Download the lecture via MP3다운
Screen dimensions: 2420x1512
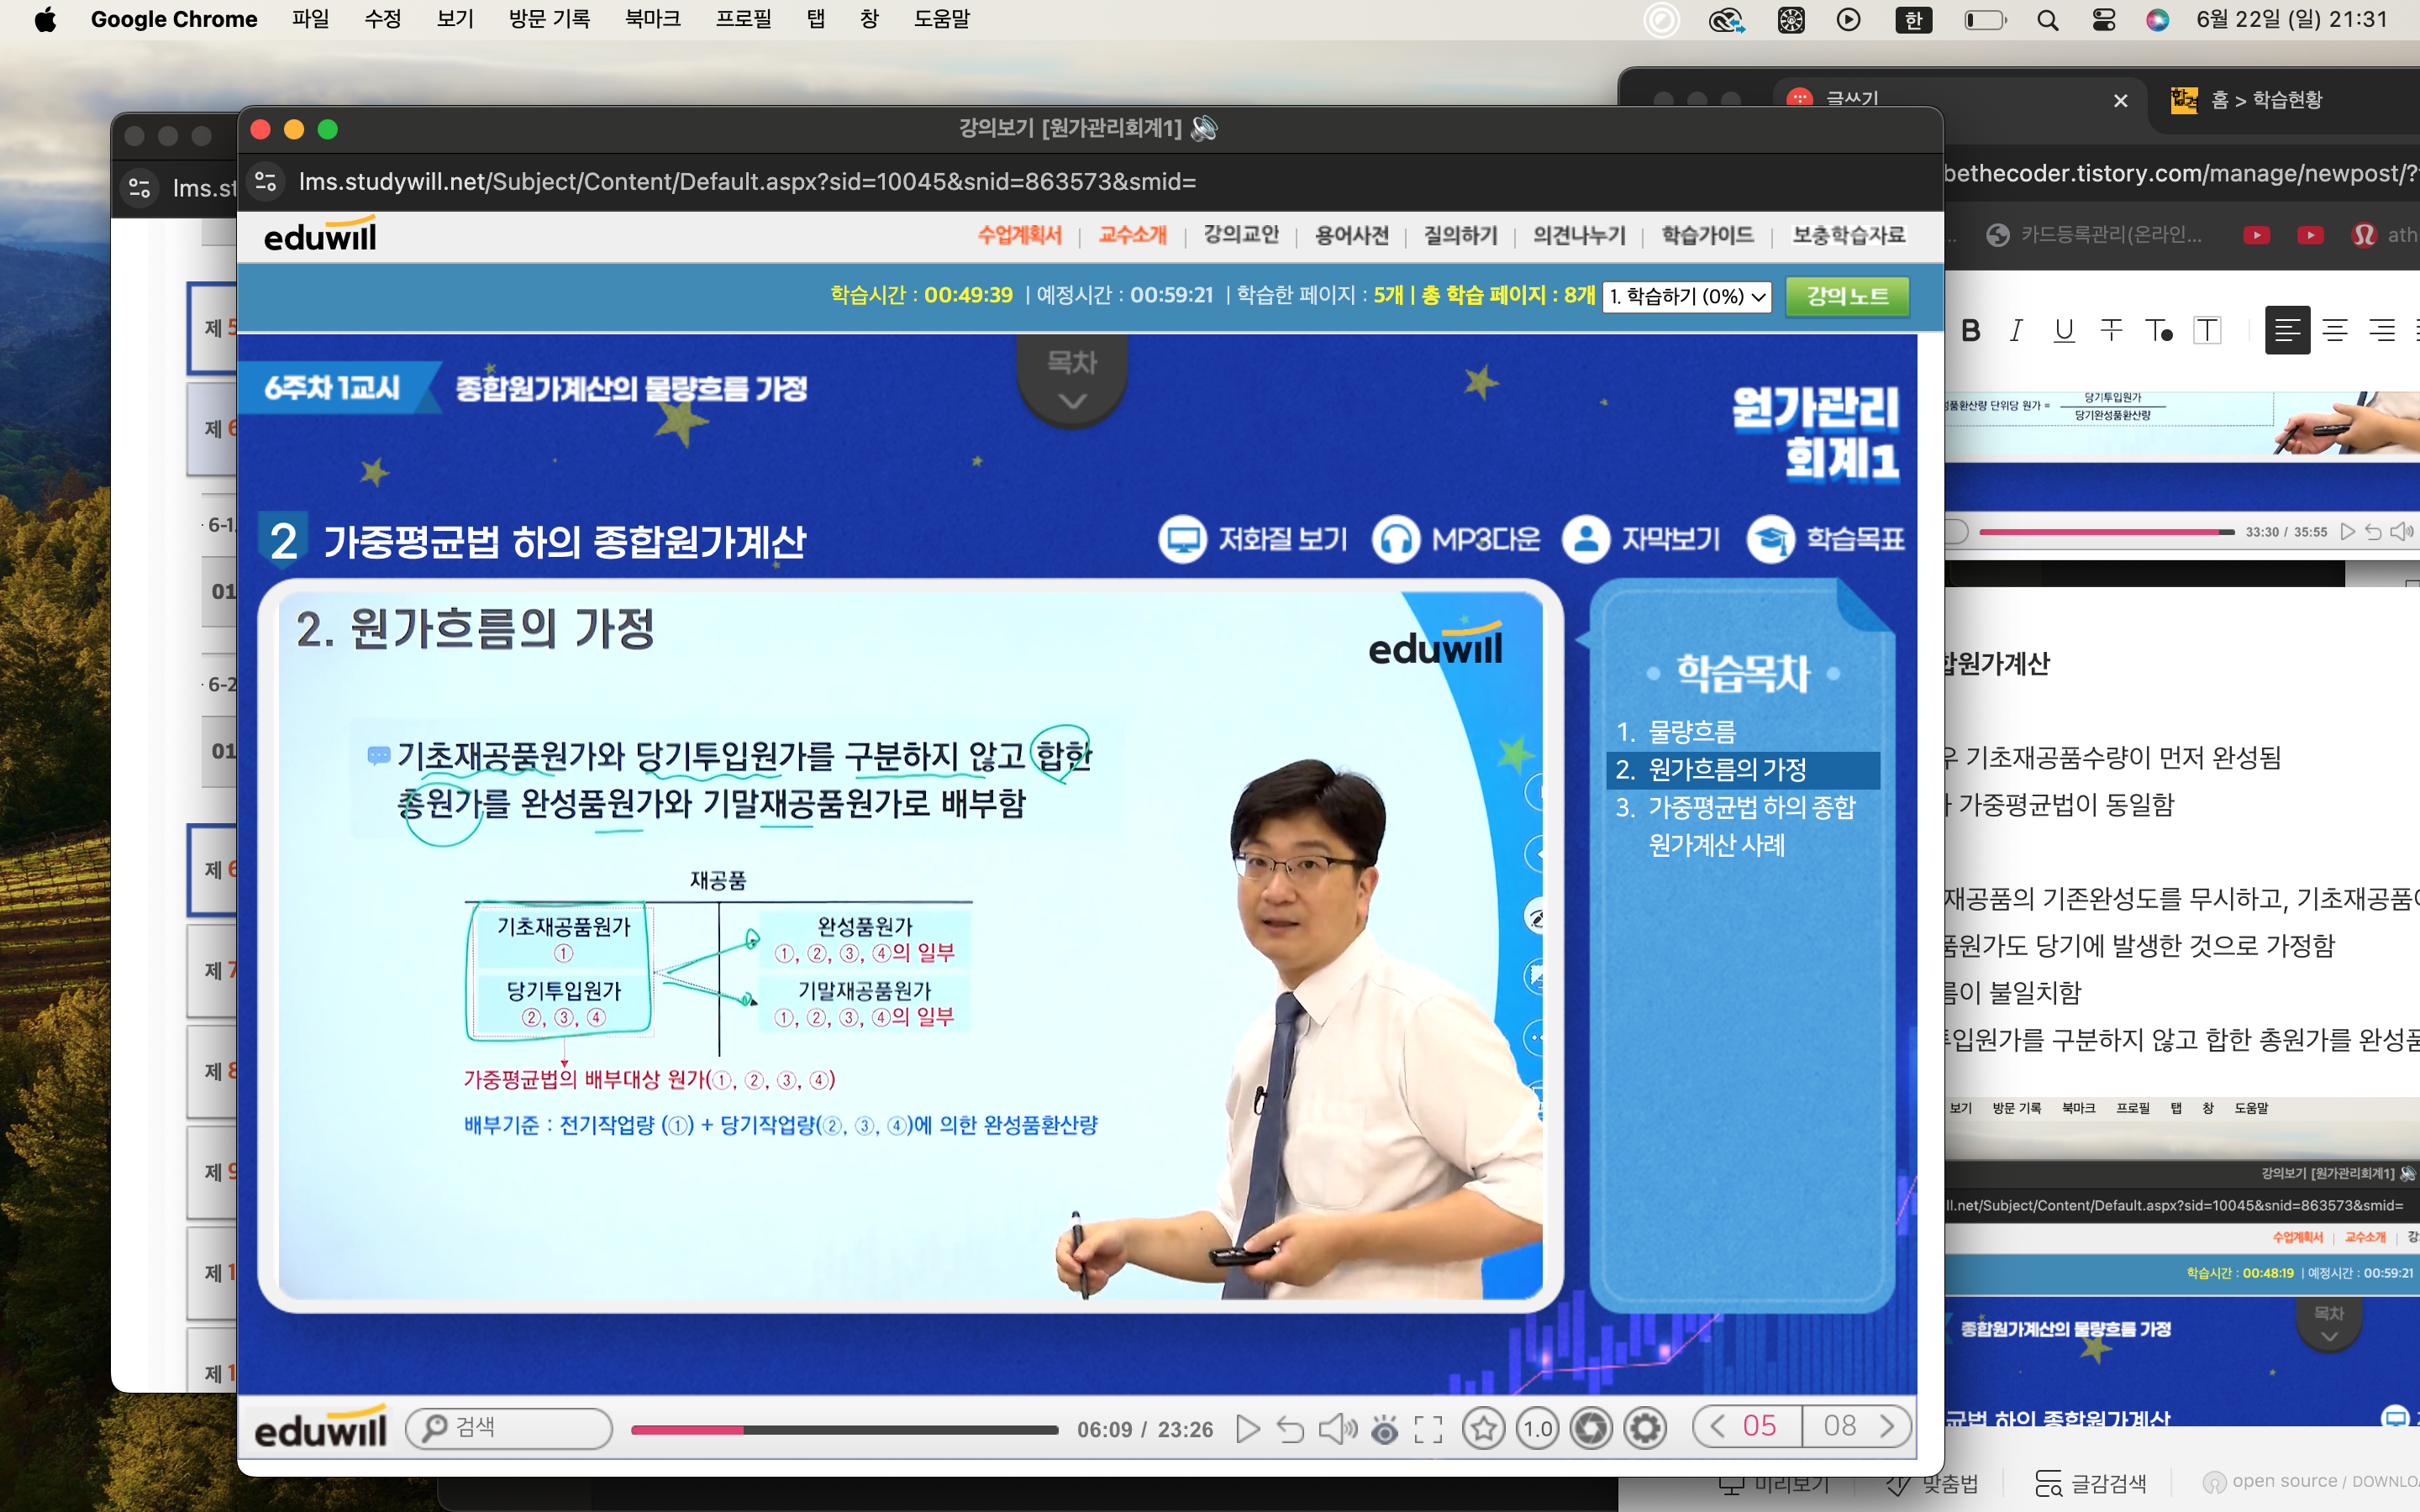[x=1457, y=539]
